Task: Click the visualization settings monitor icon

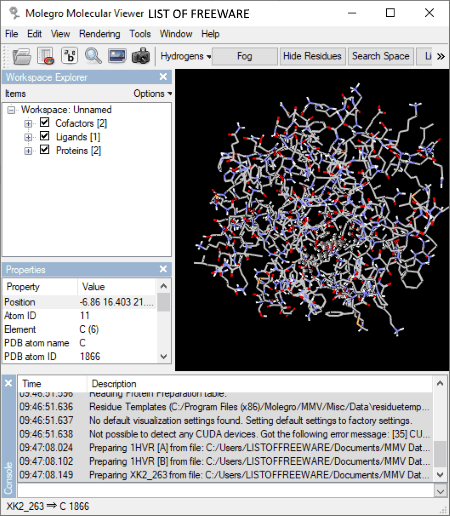Action: tap(117, 56)
